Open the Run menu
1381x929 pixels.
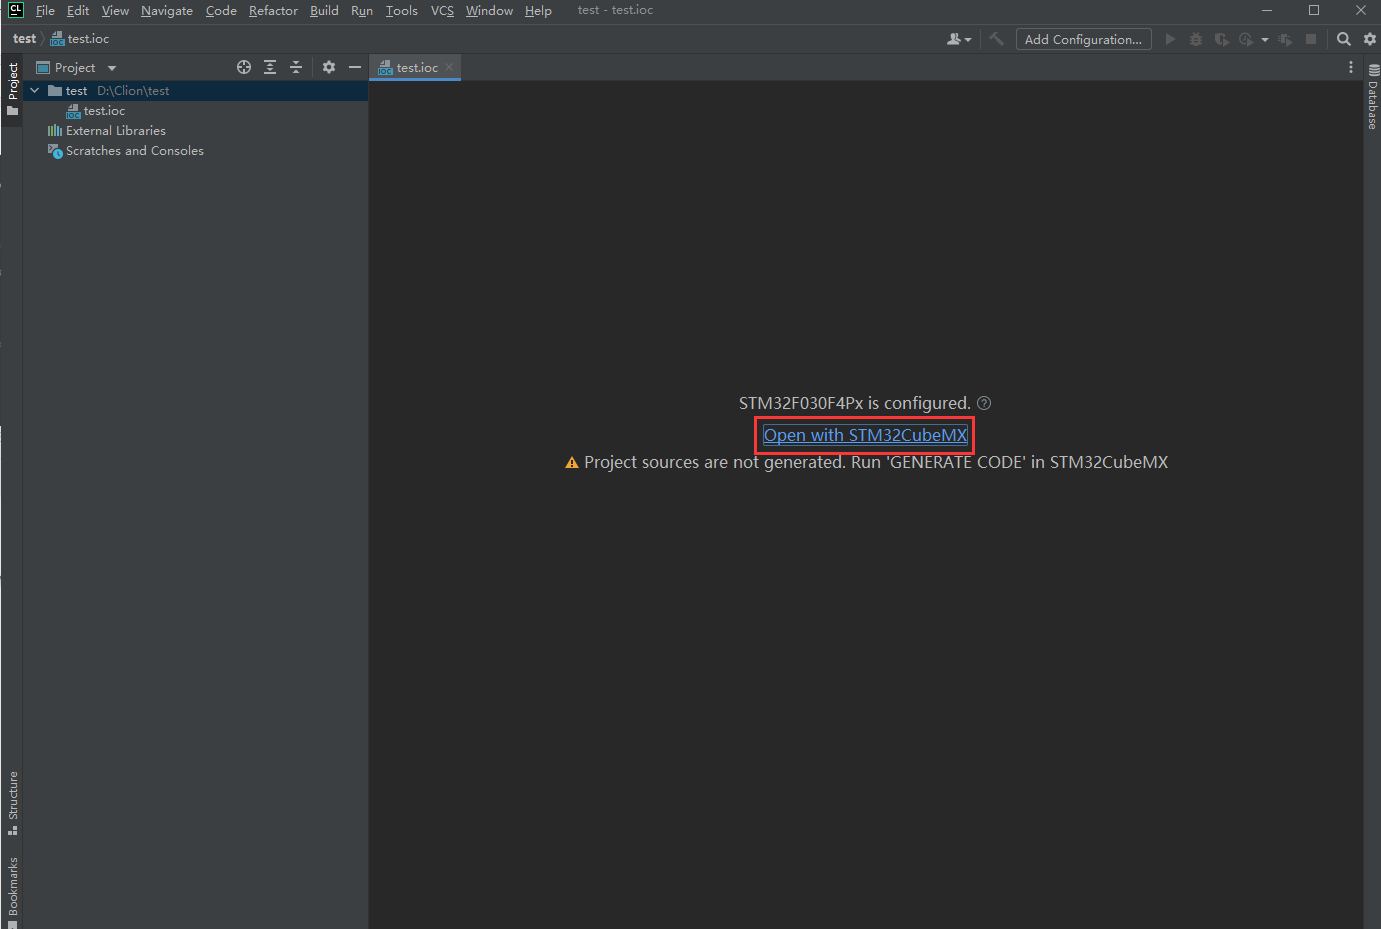(x=362, y=10)
